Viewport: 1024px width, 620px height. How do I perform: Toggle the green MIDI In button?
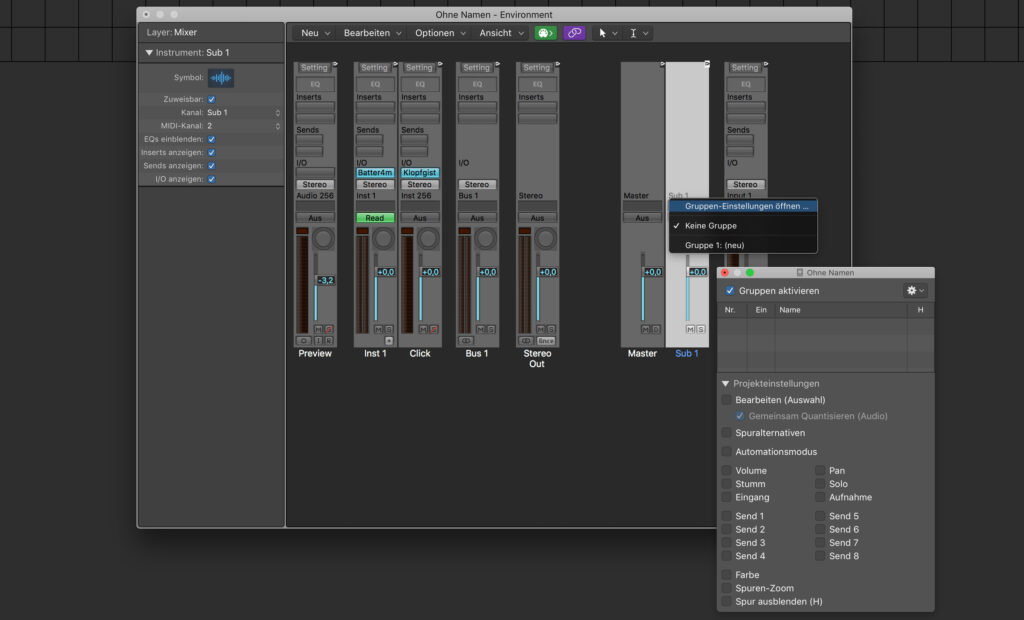click(545, 33)
